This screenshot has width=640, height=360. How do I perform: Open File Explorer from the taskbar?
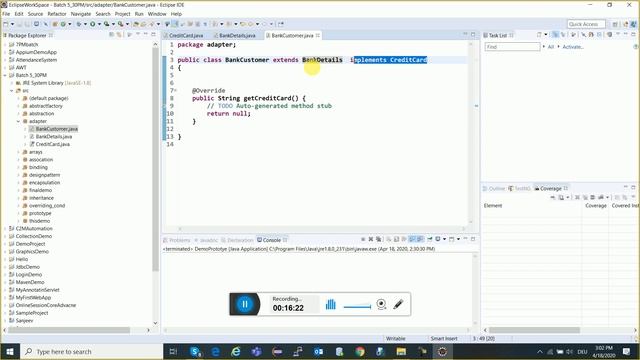(x=401, y=351)
